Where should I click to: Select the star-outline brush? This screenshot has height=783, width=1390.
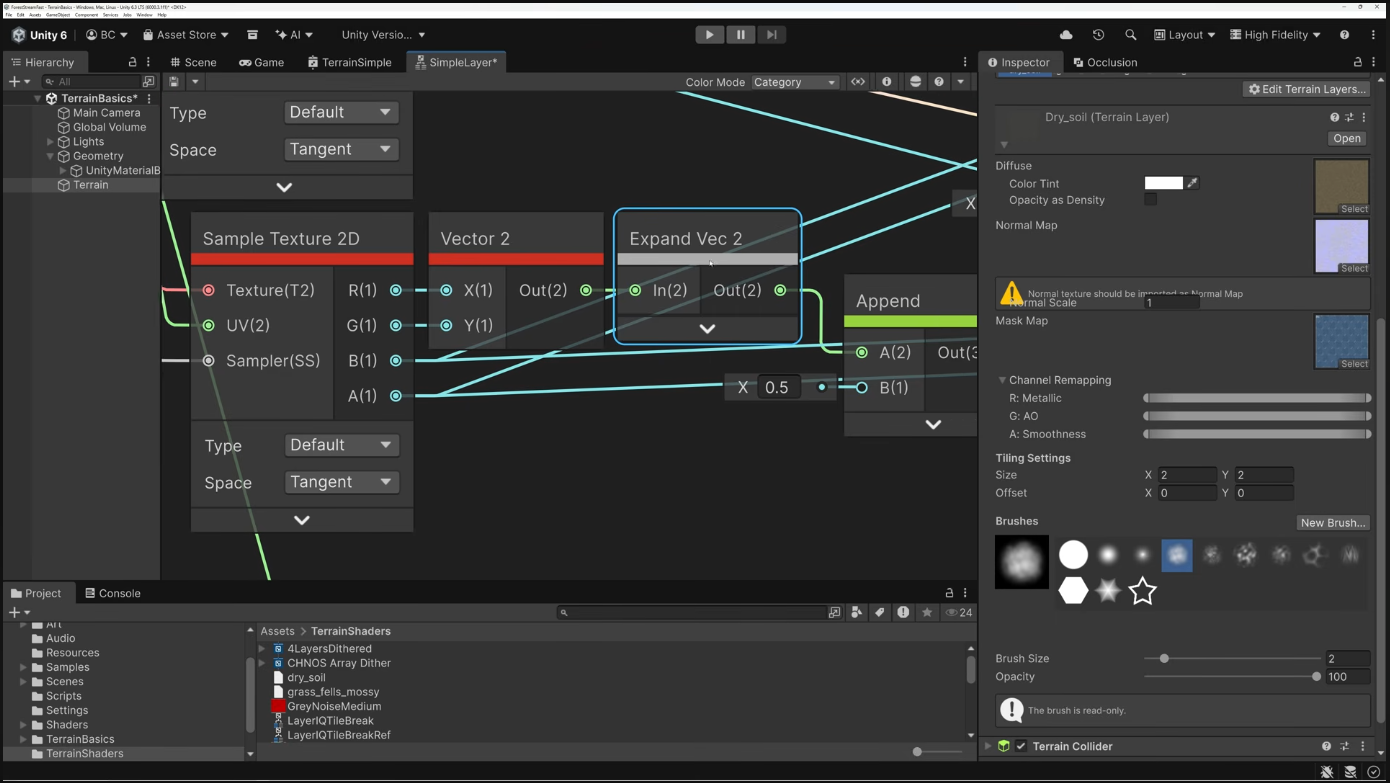pyautogui.click(x=1142, y=591)
